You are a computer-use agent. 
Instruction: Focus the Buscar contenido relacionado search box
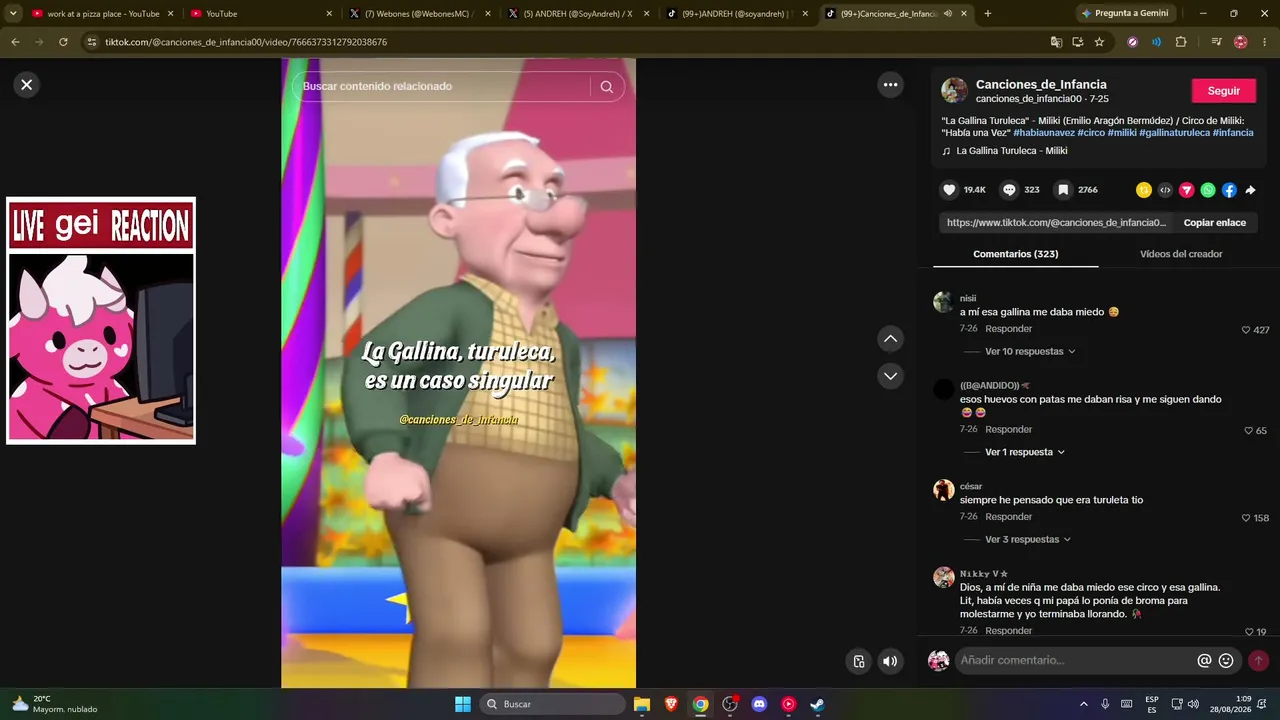coord(445,86)
